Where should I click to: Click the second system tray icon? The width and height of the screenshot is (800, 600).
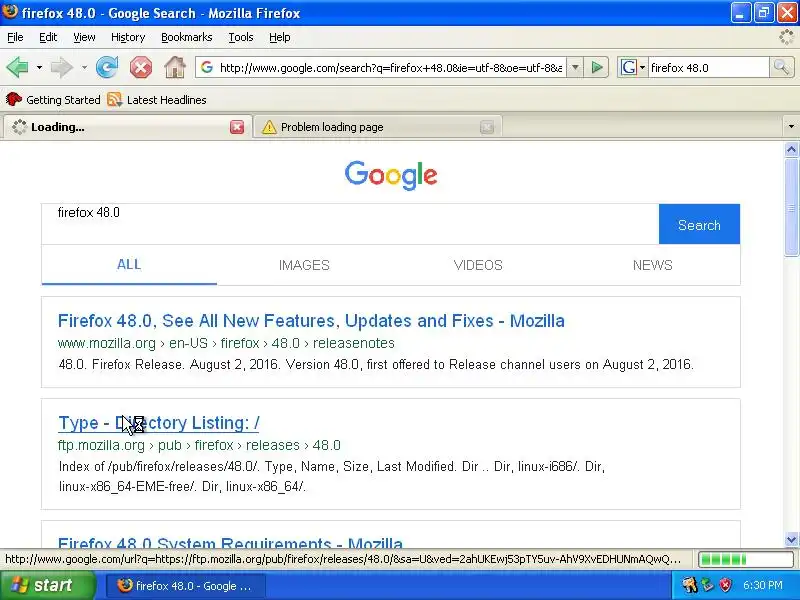point(707,585)
